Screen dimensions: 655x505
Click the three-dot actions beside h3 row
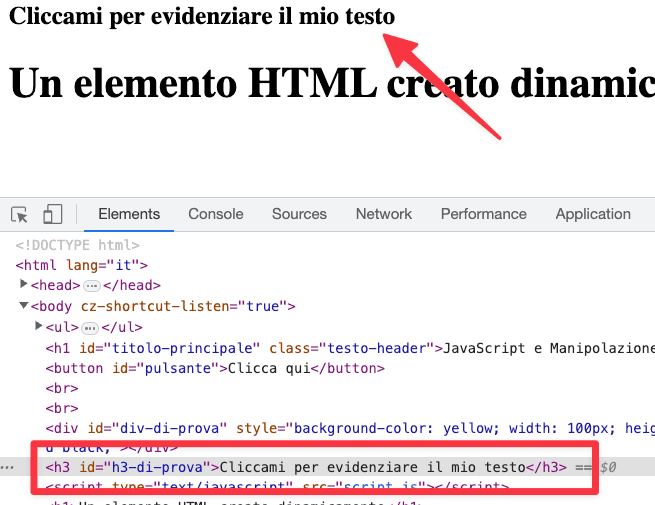tap(7, 467)
